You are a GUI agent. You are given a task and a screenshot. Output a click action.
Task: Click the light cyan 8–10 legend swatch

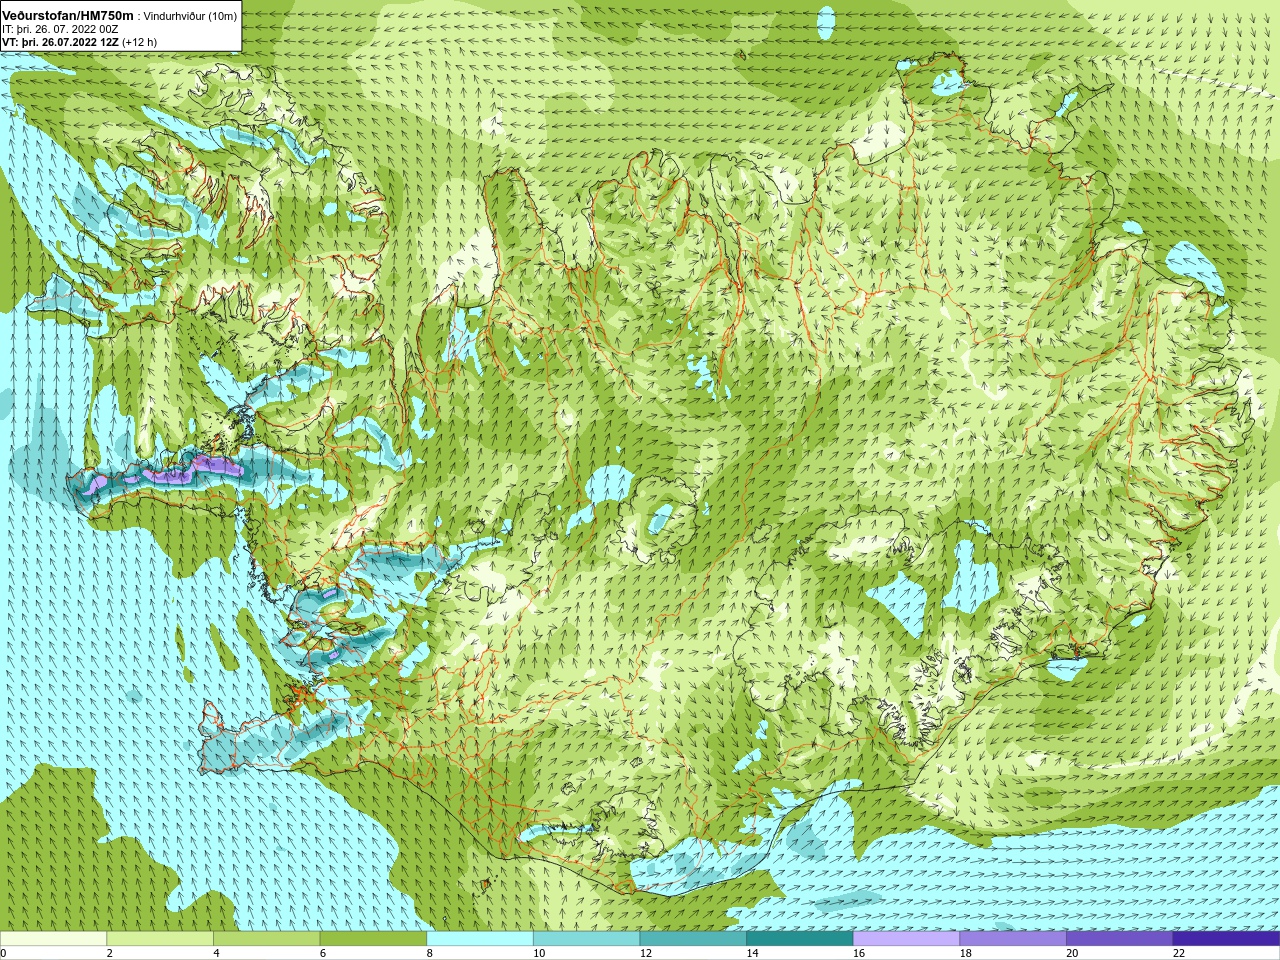[x=480, y=939]
